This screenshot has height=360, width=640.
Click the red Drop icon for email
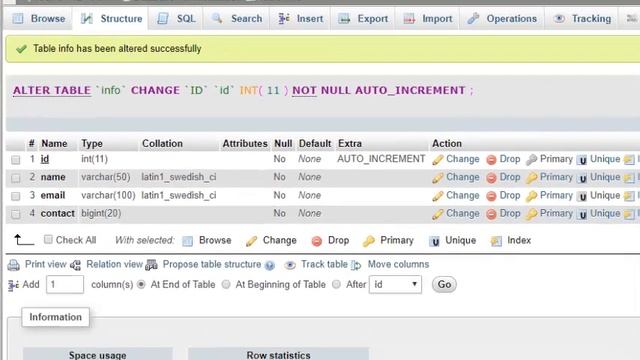point(491,196)
